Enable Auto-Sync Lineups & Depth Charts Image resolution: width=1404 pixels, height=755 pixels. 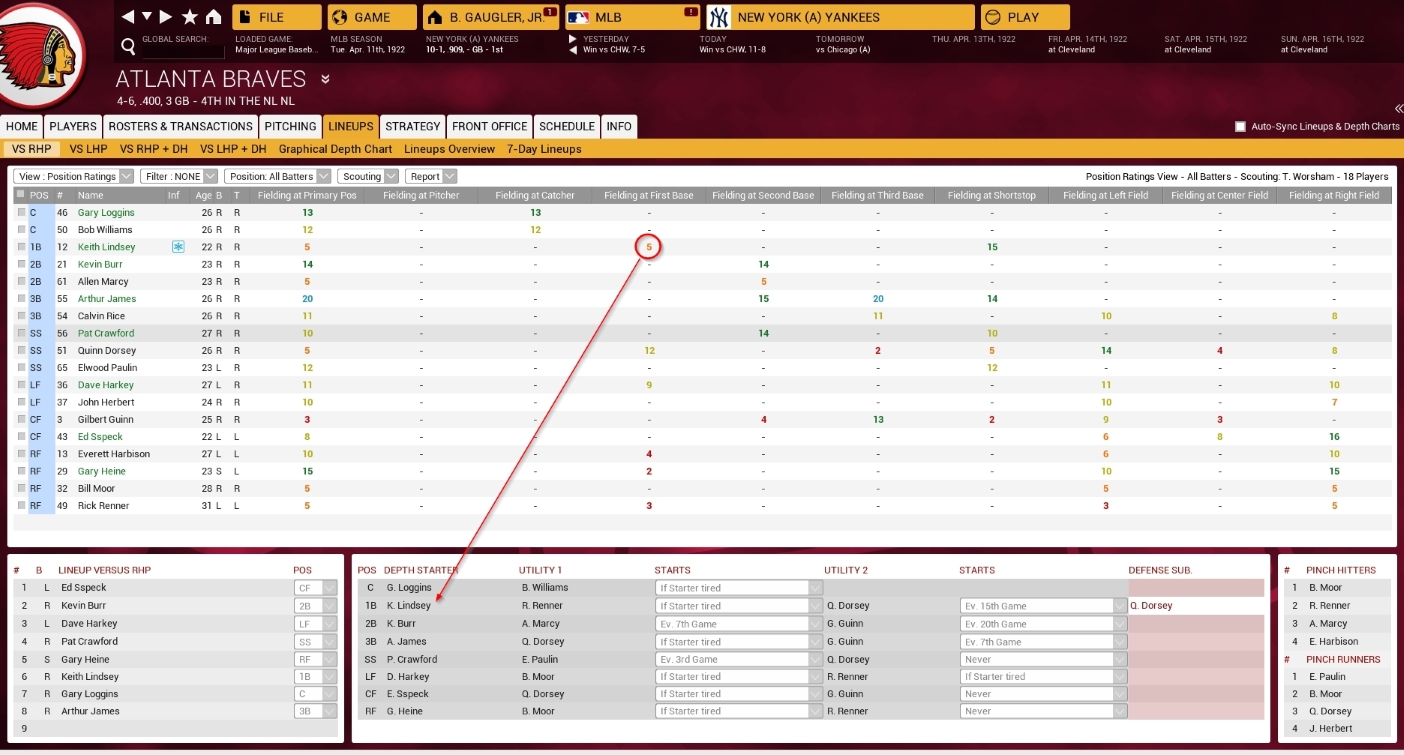tap(1240, 127)
